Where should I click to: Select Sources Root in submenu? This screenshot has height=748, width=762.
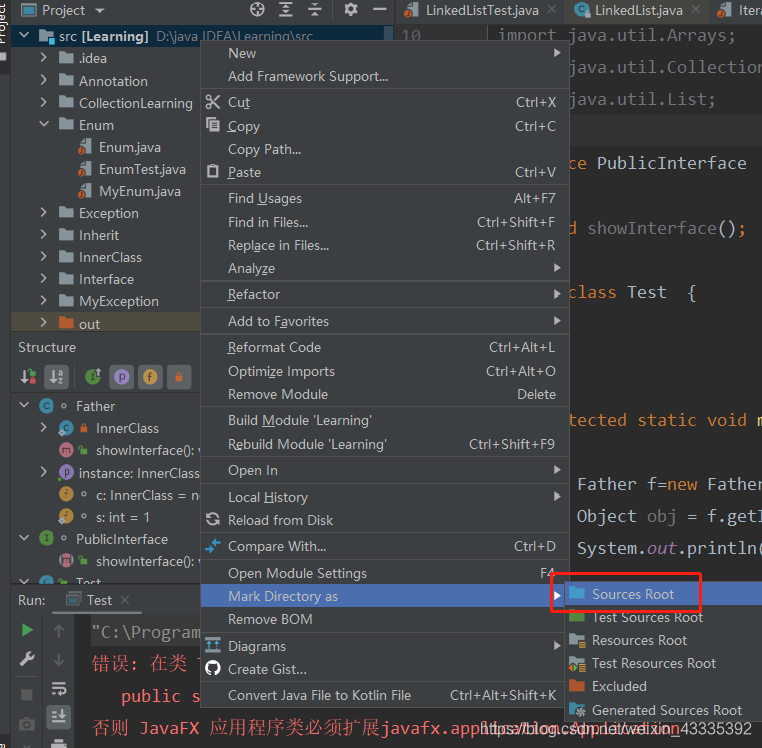tap(663, 594)
